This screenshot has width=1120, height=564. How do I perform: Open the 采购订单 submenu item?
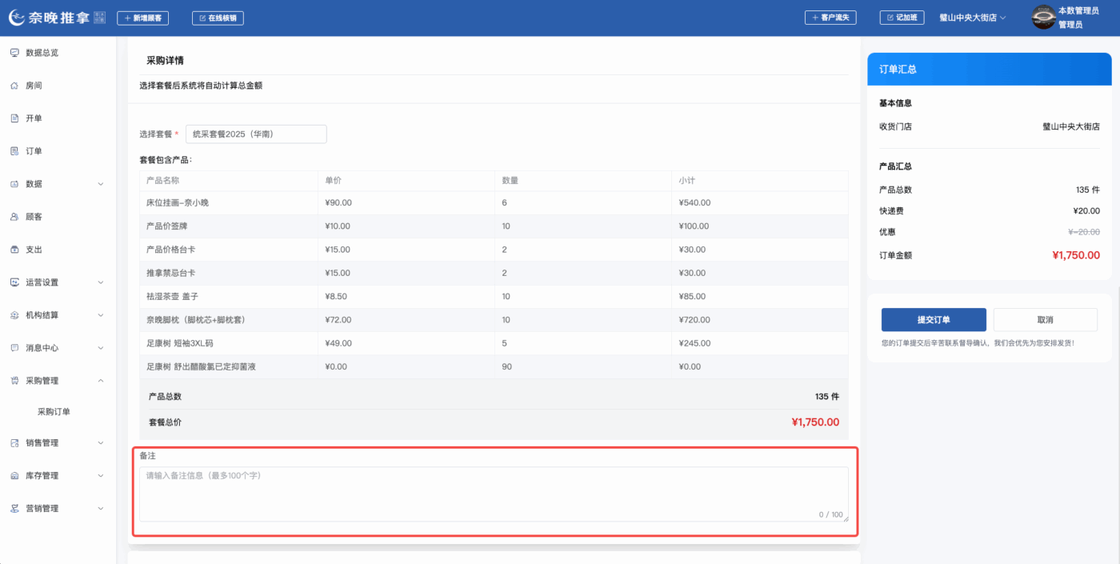pyautogui.click(x=54, y=412)
